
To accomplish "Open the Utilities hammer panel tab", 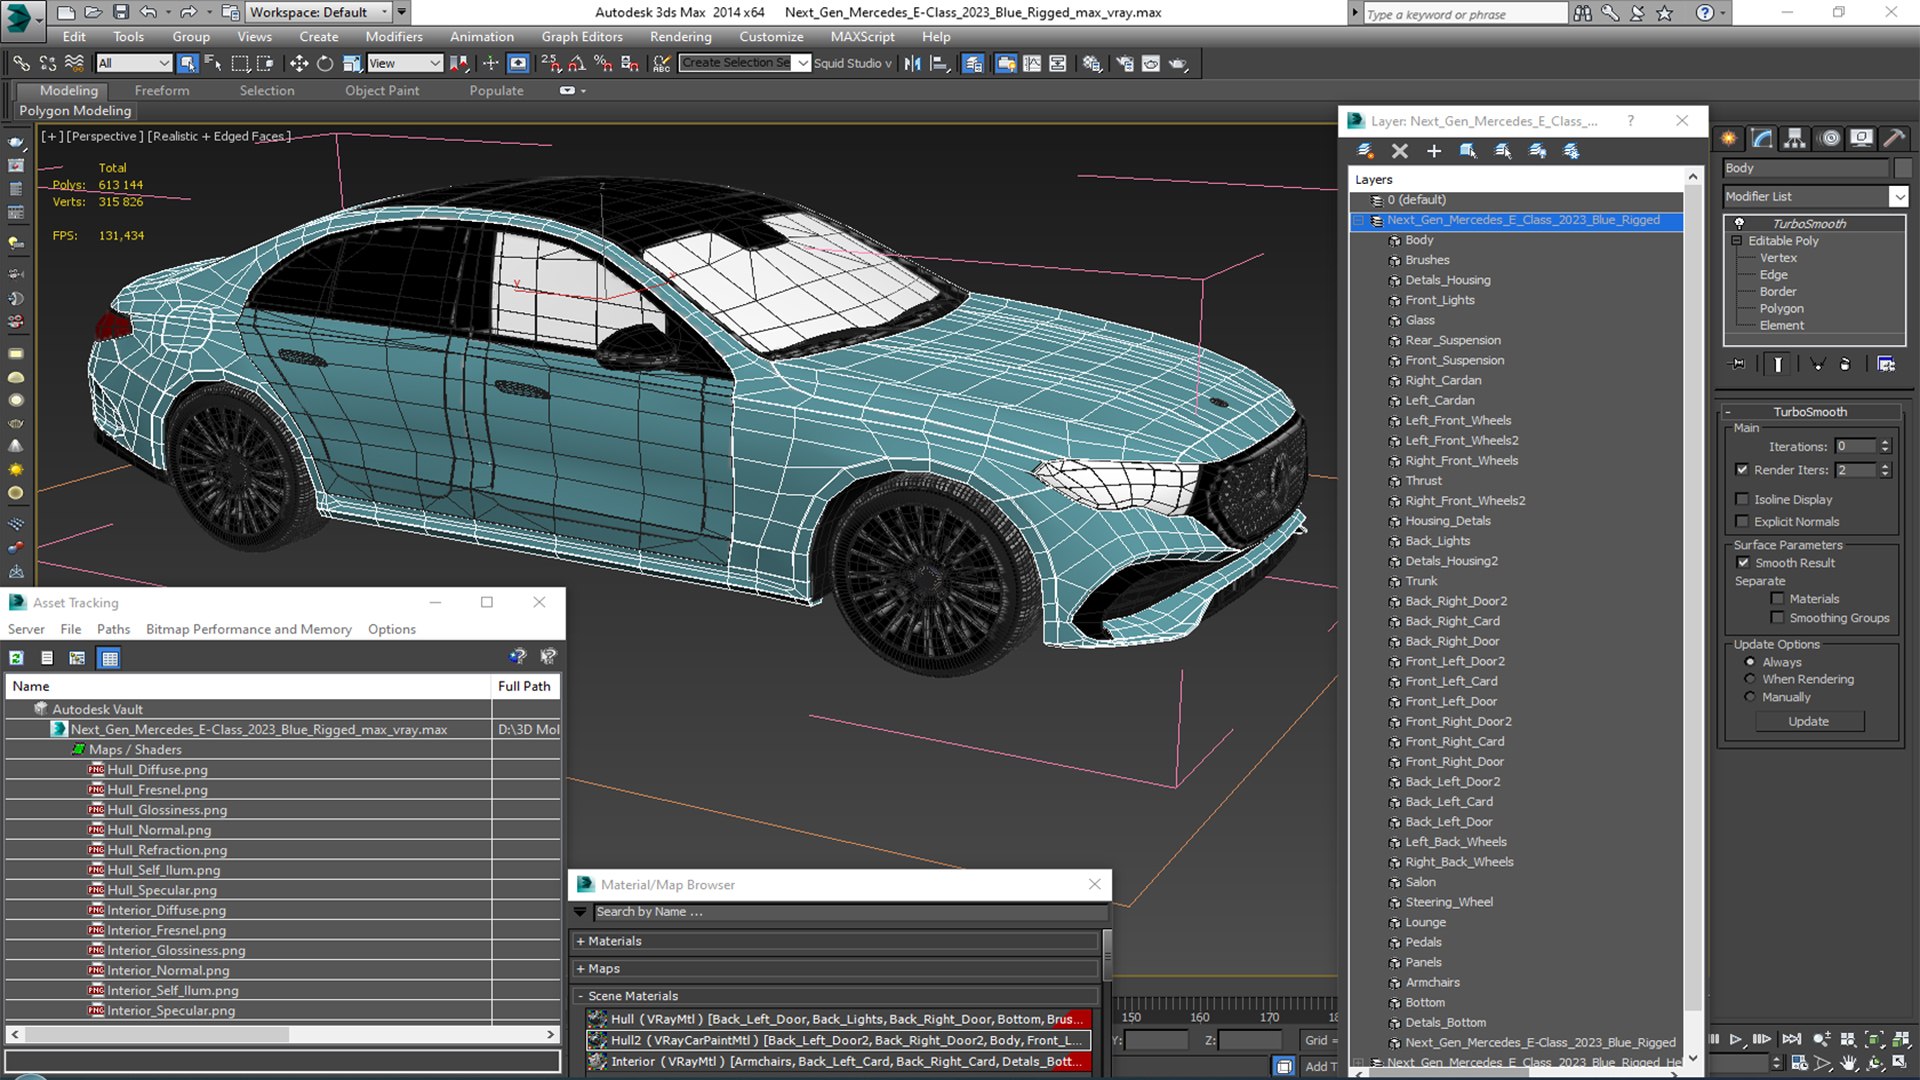I will pos(1894,138).
